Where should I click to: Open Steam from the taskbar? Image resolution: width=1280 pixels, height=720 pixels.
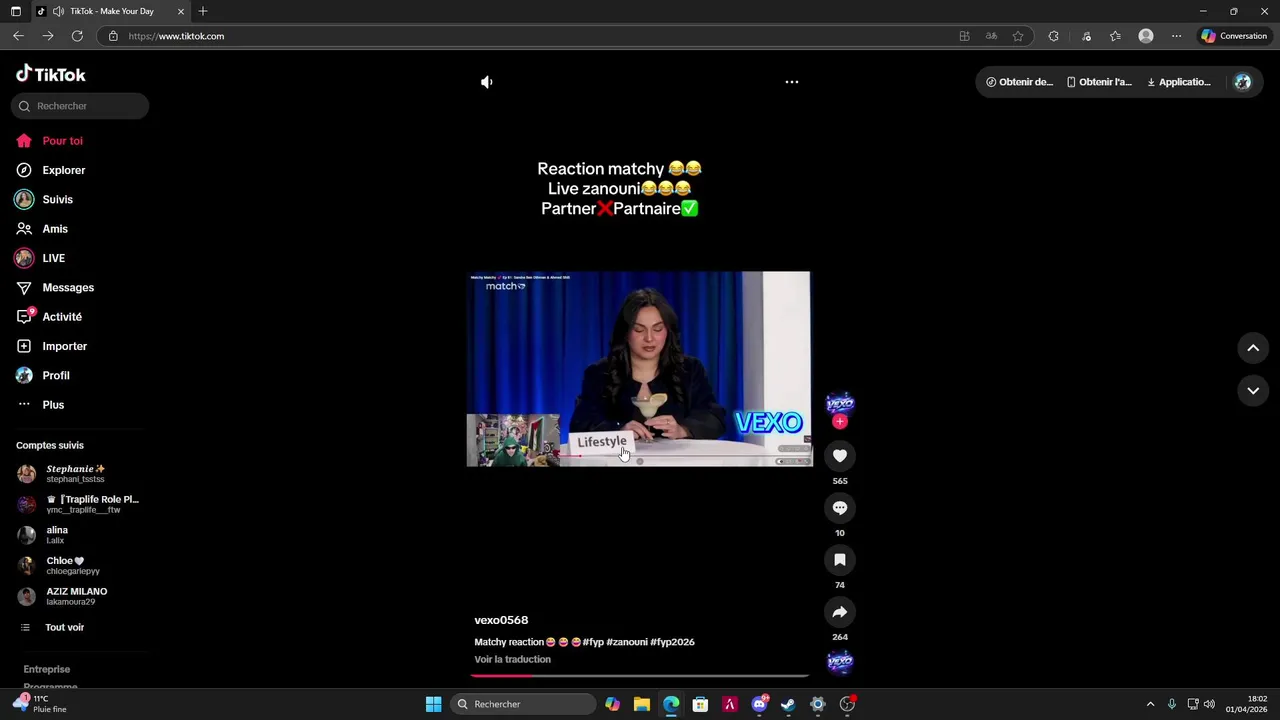pos(788,704)
